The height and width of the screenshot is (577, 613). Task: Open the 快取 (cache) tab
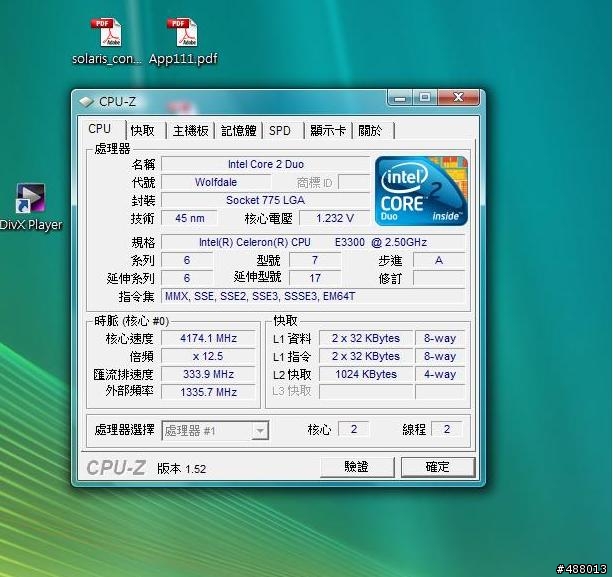143,130
